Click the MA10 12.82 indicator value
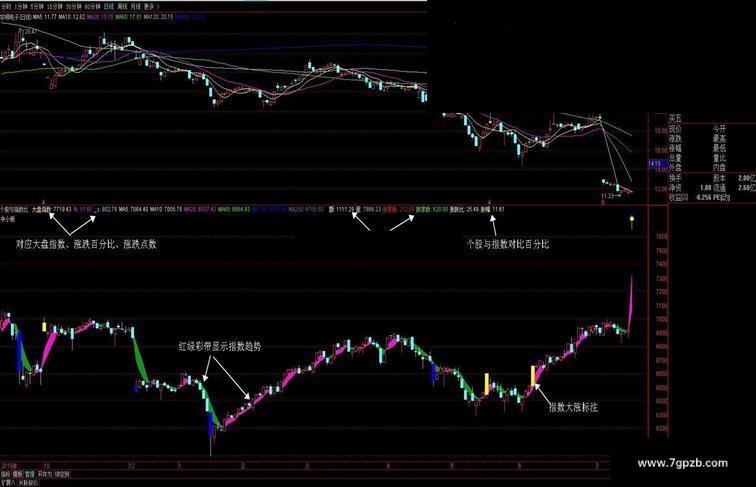Viewport: 756px width, 487px height. [x=71, y=17]
